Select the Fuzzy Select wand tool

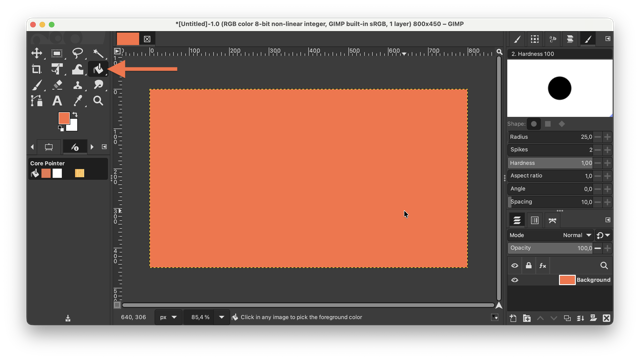coord(98,53)
